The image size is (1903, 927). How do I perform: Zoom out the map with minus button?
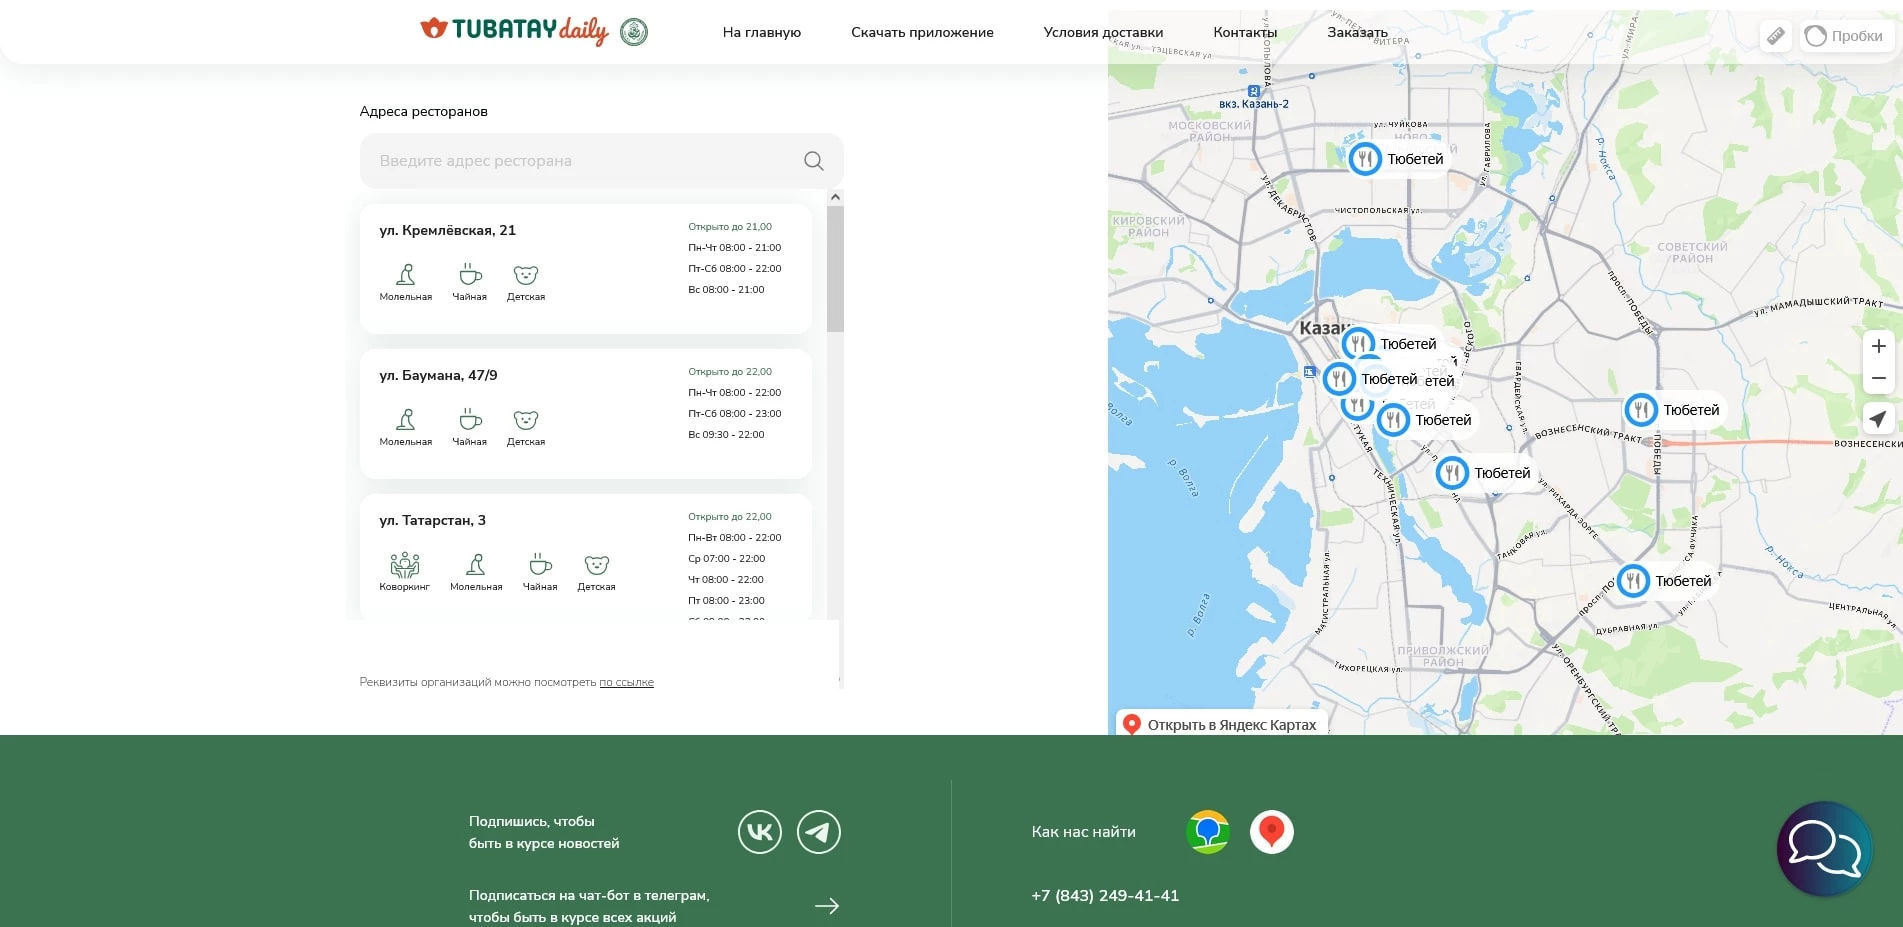tap(1878, 378)
